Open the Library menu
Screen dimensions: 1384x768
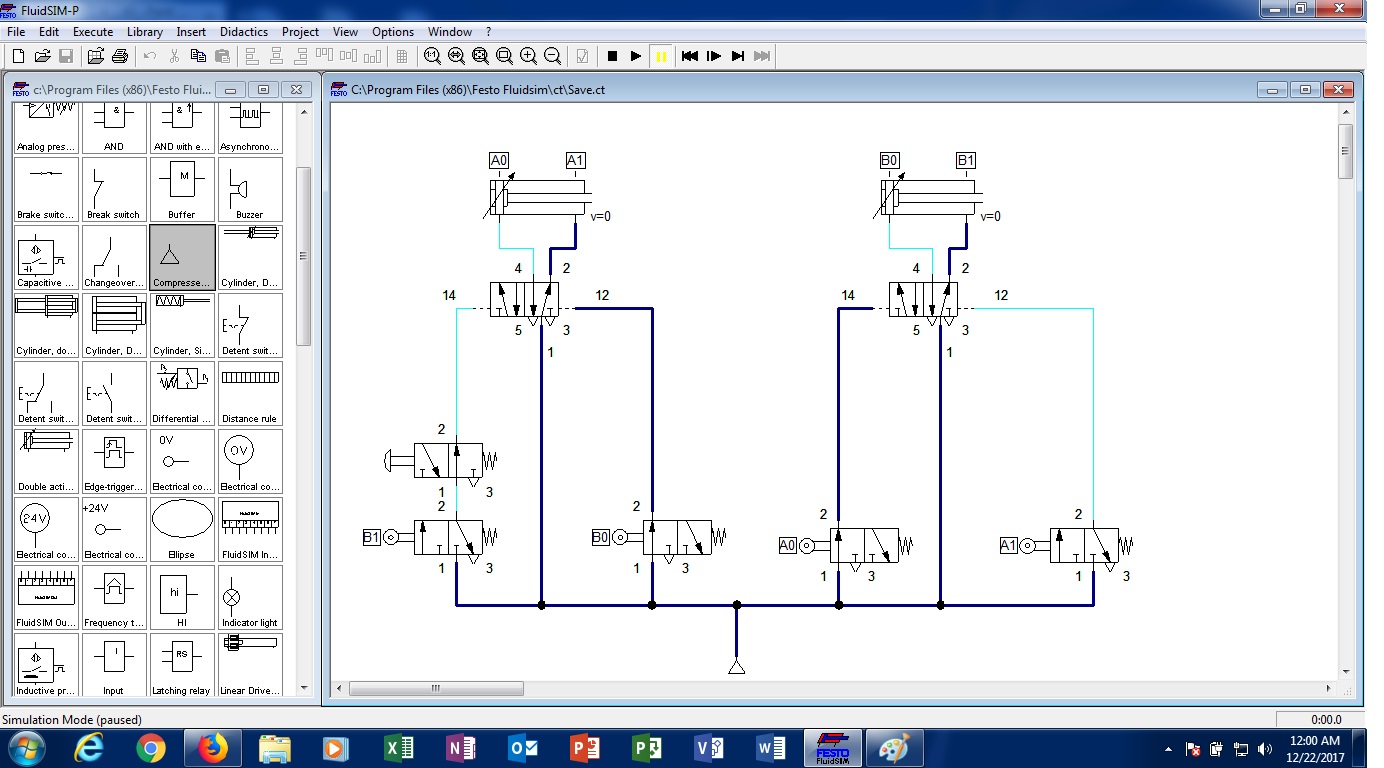[145, 32]
